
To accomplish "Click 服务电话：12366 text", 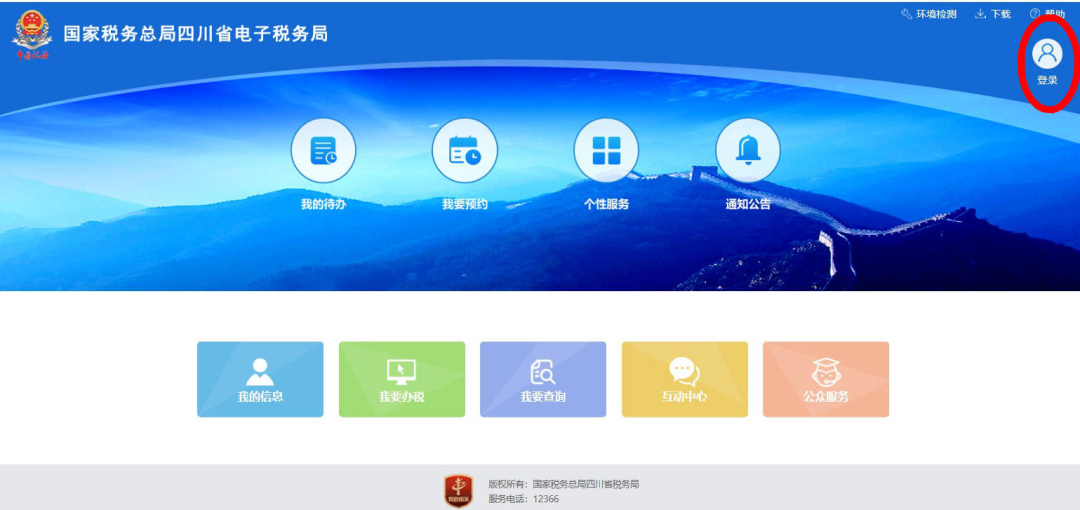I will [523, 499].
